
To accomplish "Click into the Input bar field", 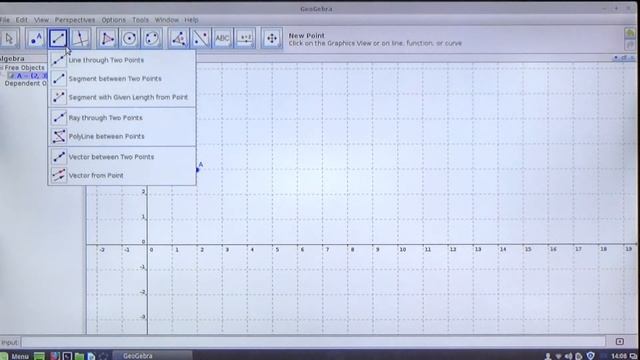I will 313,342.
